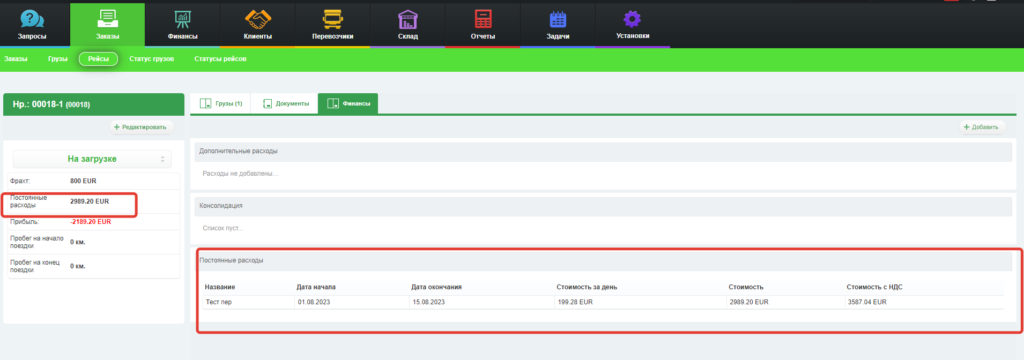Open the Заказы section icon
Image resolution: width=1024 pixels, height=360 pixels.
pyautogui.click(x=107, y=19)
